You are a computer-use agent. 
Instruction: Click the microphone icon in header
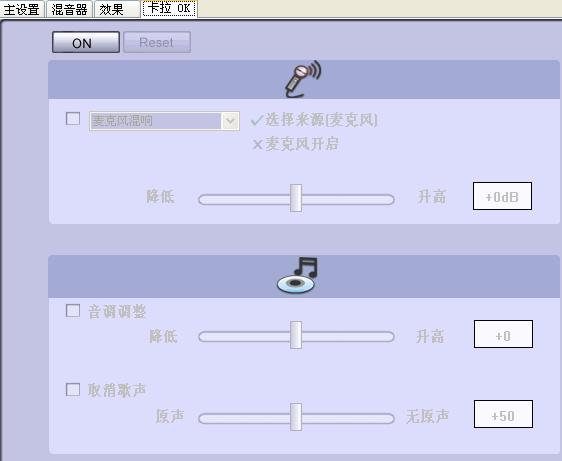pyautogui.click(x=303, y=79)
